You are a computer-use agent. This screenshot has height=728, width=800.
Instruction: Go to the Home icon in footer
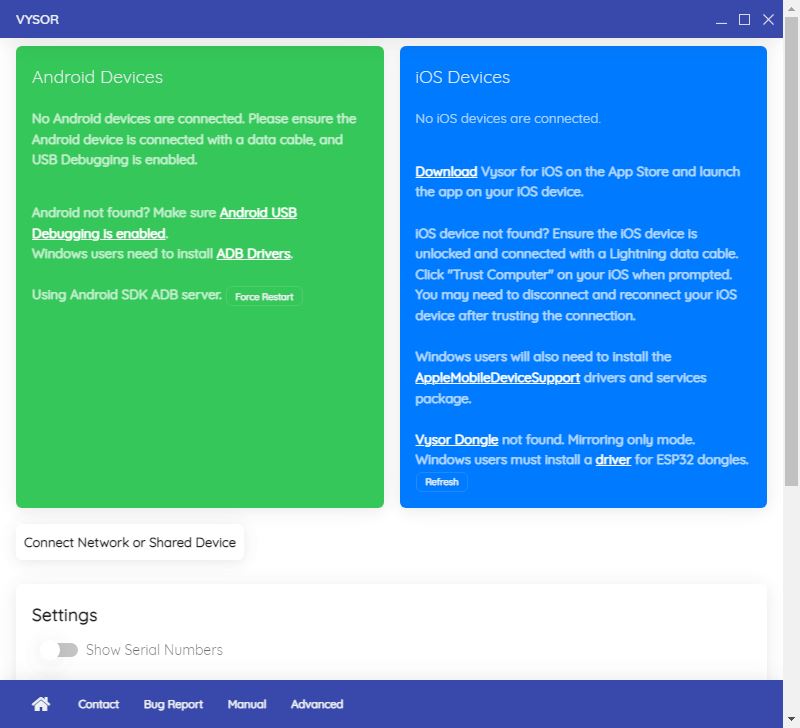coord(41,704)
